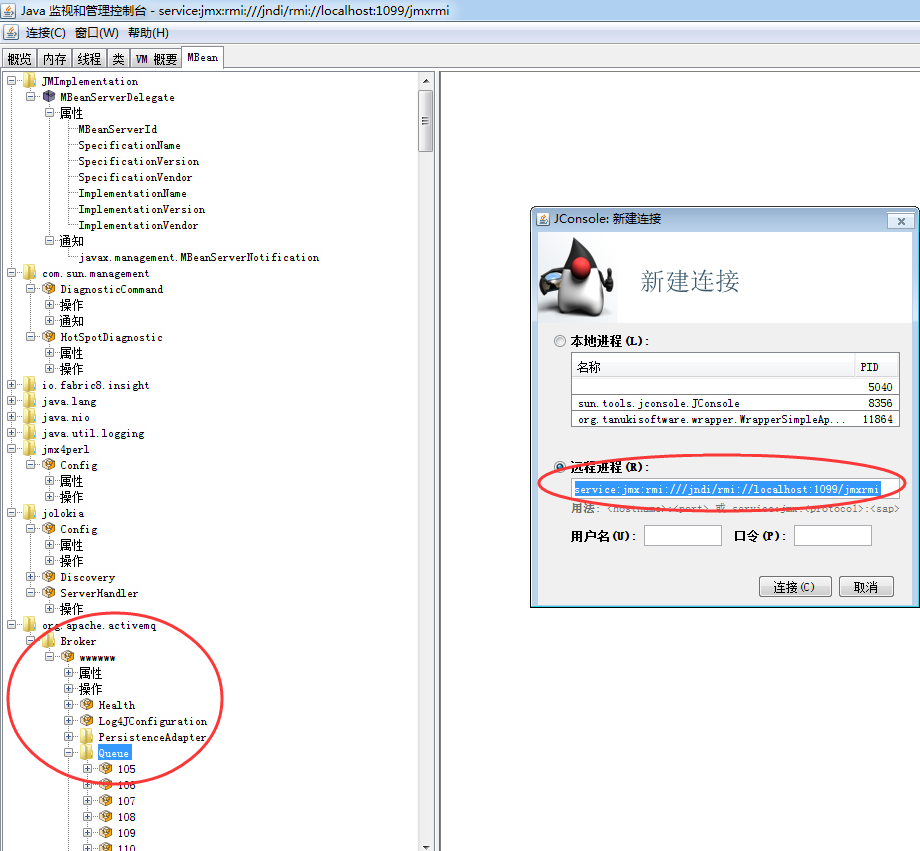
Task: Click the JMImplementation folder icon
Action: [29, 80]
